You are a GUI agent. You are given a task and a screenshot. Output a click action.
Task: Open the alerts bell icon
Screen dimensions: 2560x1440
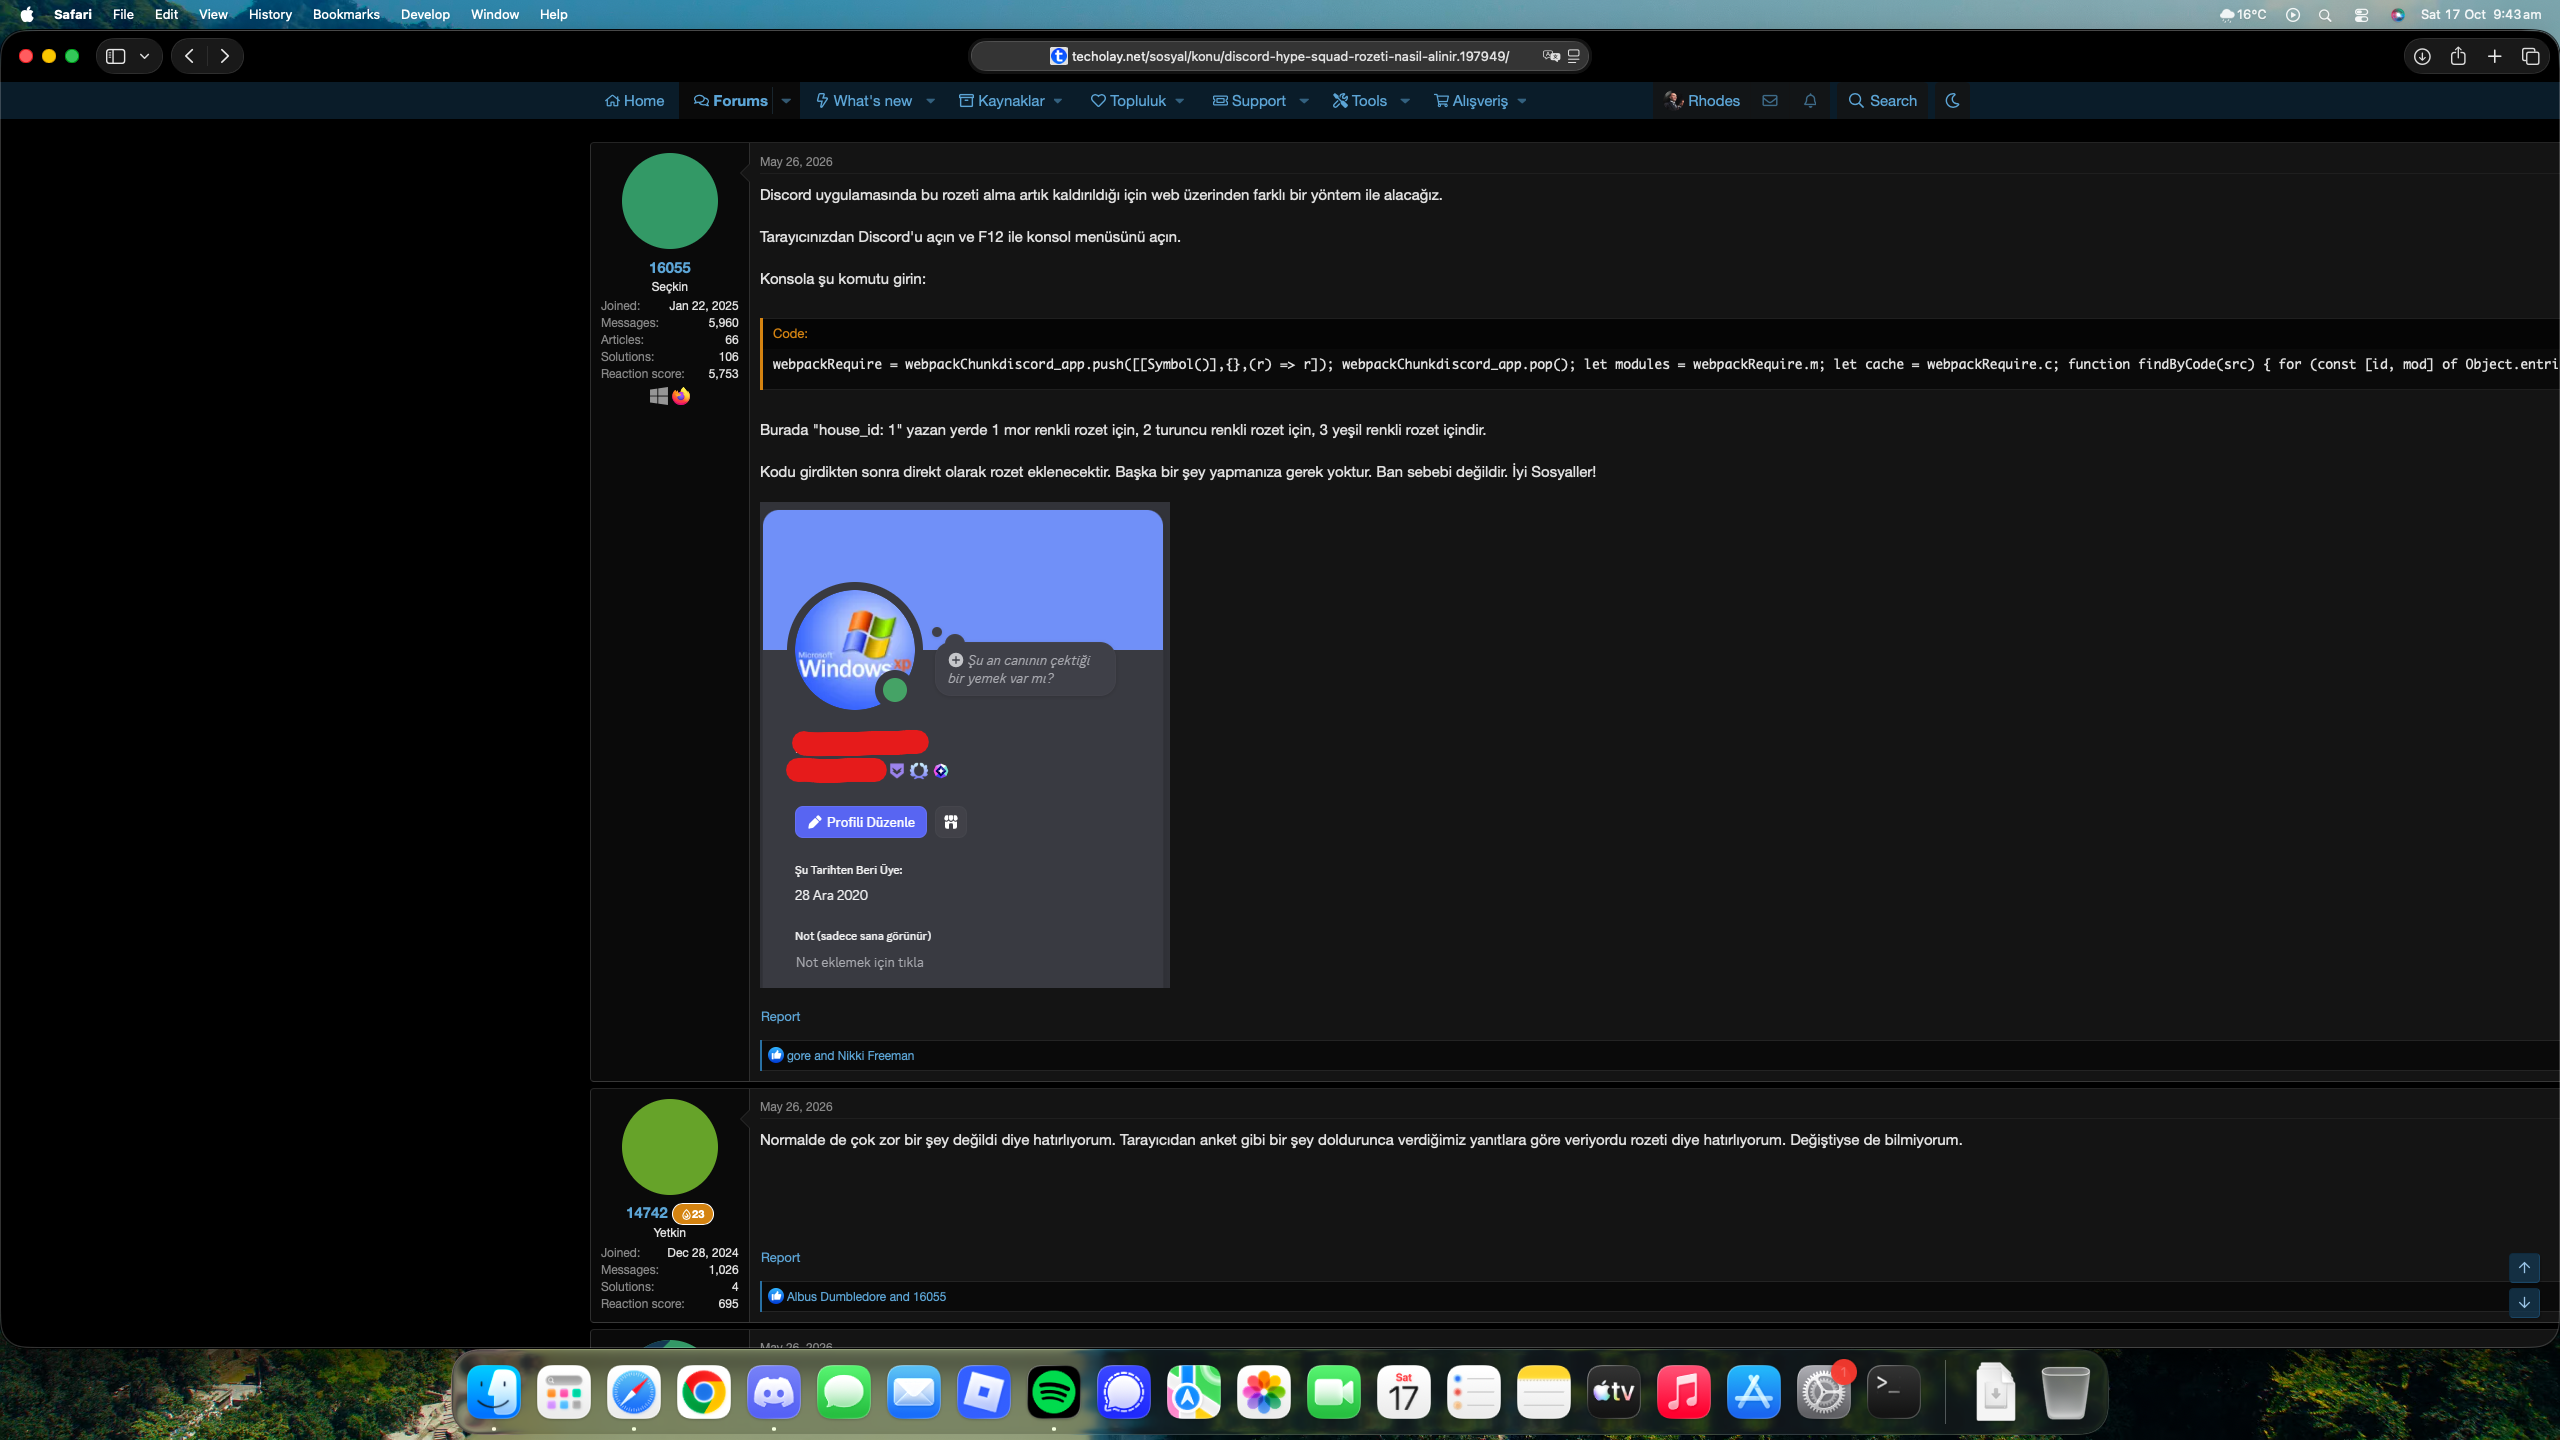click(1810, 100)
